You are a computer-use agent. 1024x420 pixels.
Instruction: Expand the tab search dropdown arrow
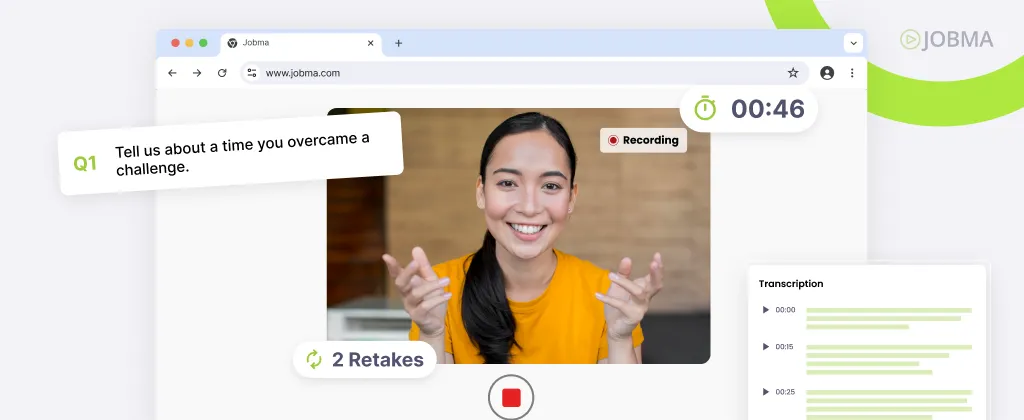click(x=853, y=43)
